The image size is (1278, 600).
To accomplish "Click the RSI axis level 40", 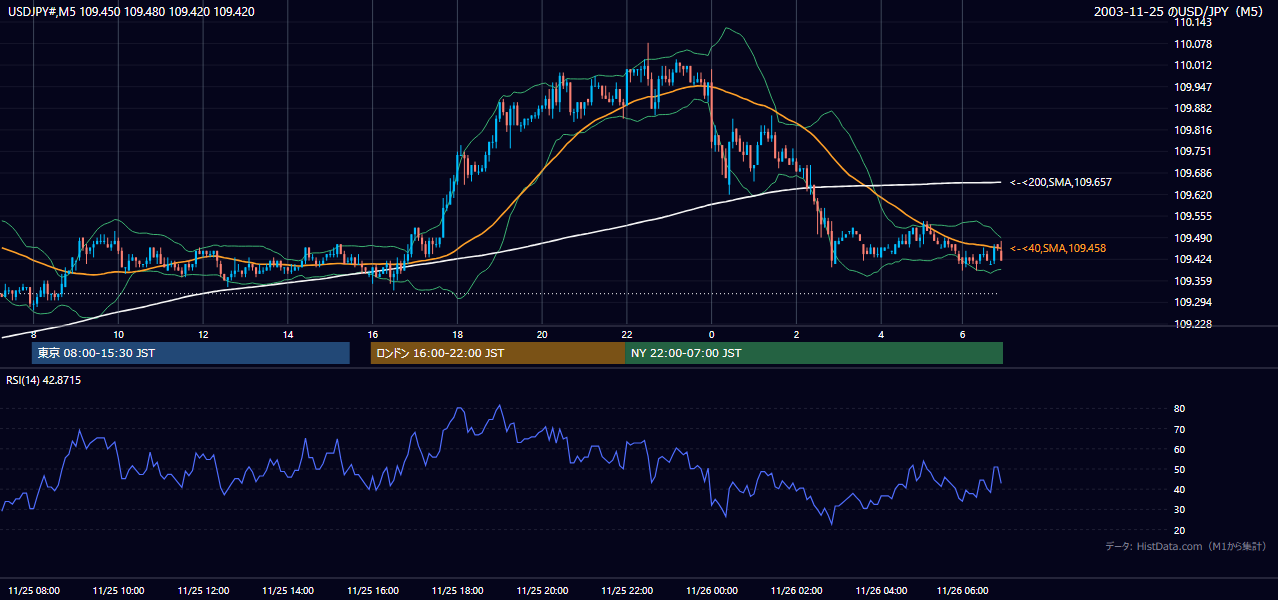I will click(x=1180, y=489).
